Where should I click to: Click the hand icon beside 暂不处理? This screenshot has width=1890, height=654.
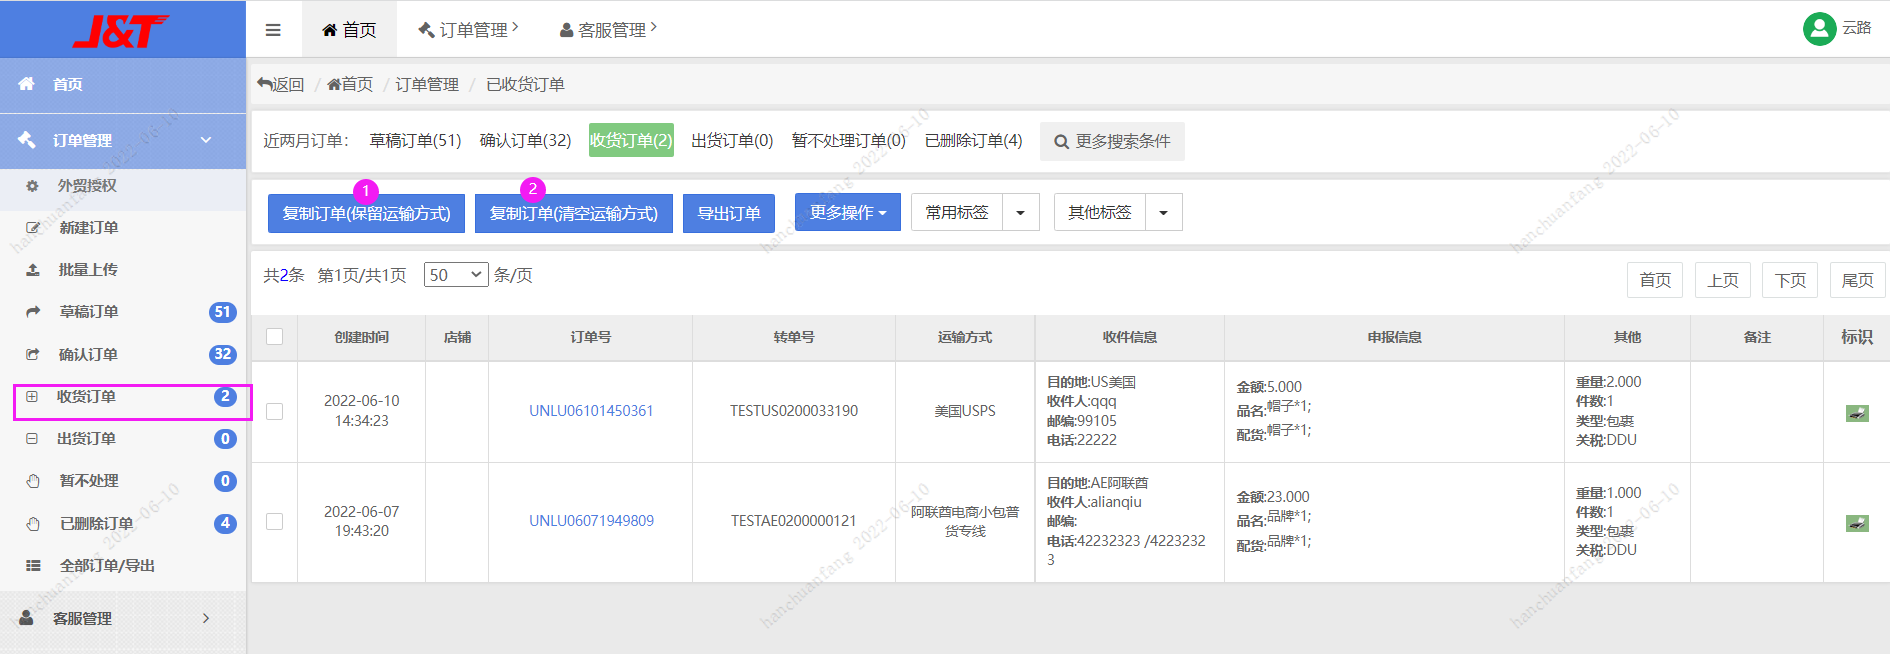click(33, 481)
